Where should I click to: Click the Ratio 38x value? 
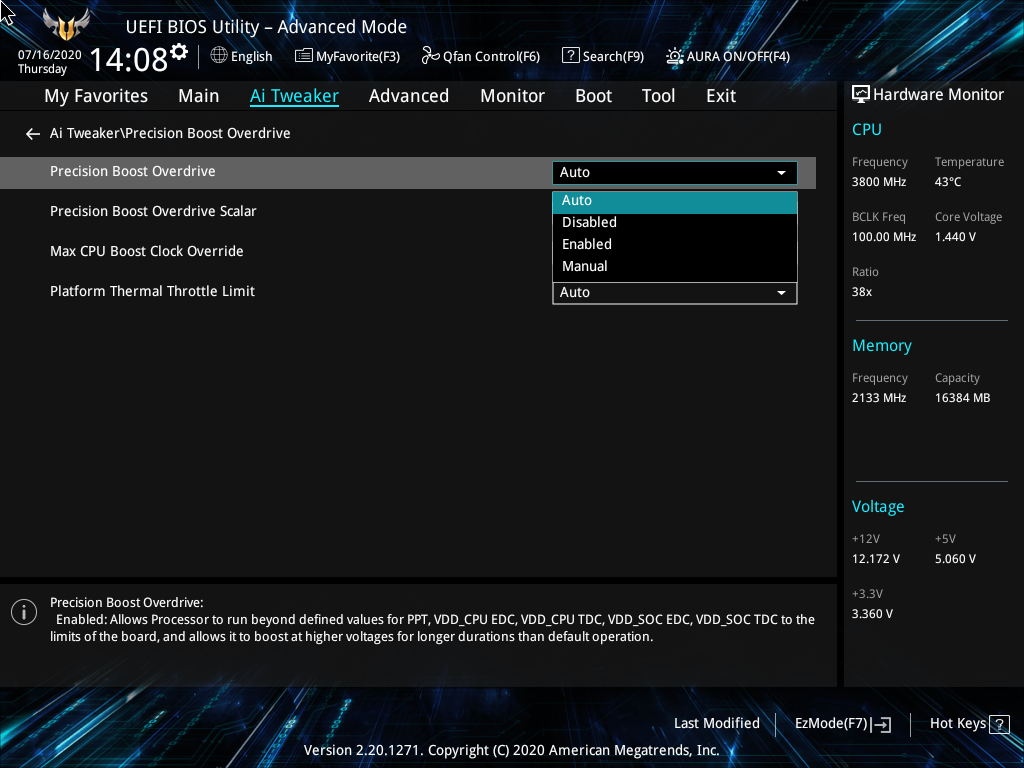coord(862,292)
